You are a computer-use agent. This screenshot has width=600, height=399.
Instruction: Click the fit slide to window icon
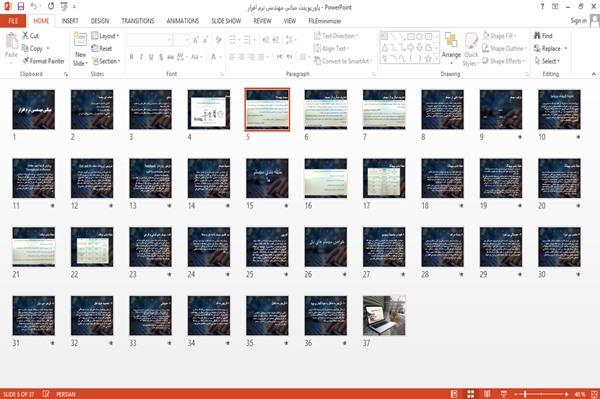(x=594, y=394)
